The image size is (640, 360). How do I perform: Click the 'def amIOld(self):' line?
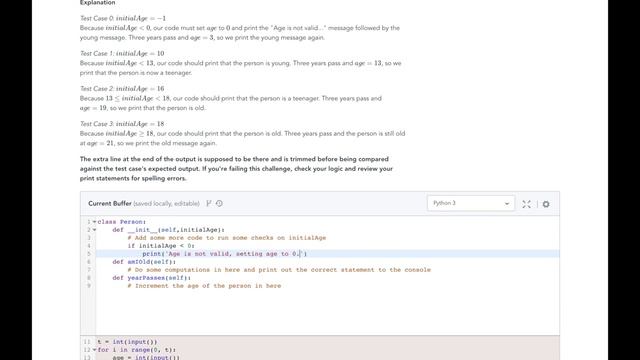coord(144,262)
